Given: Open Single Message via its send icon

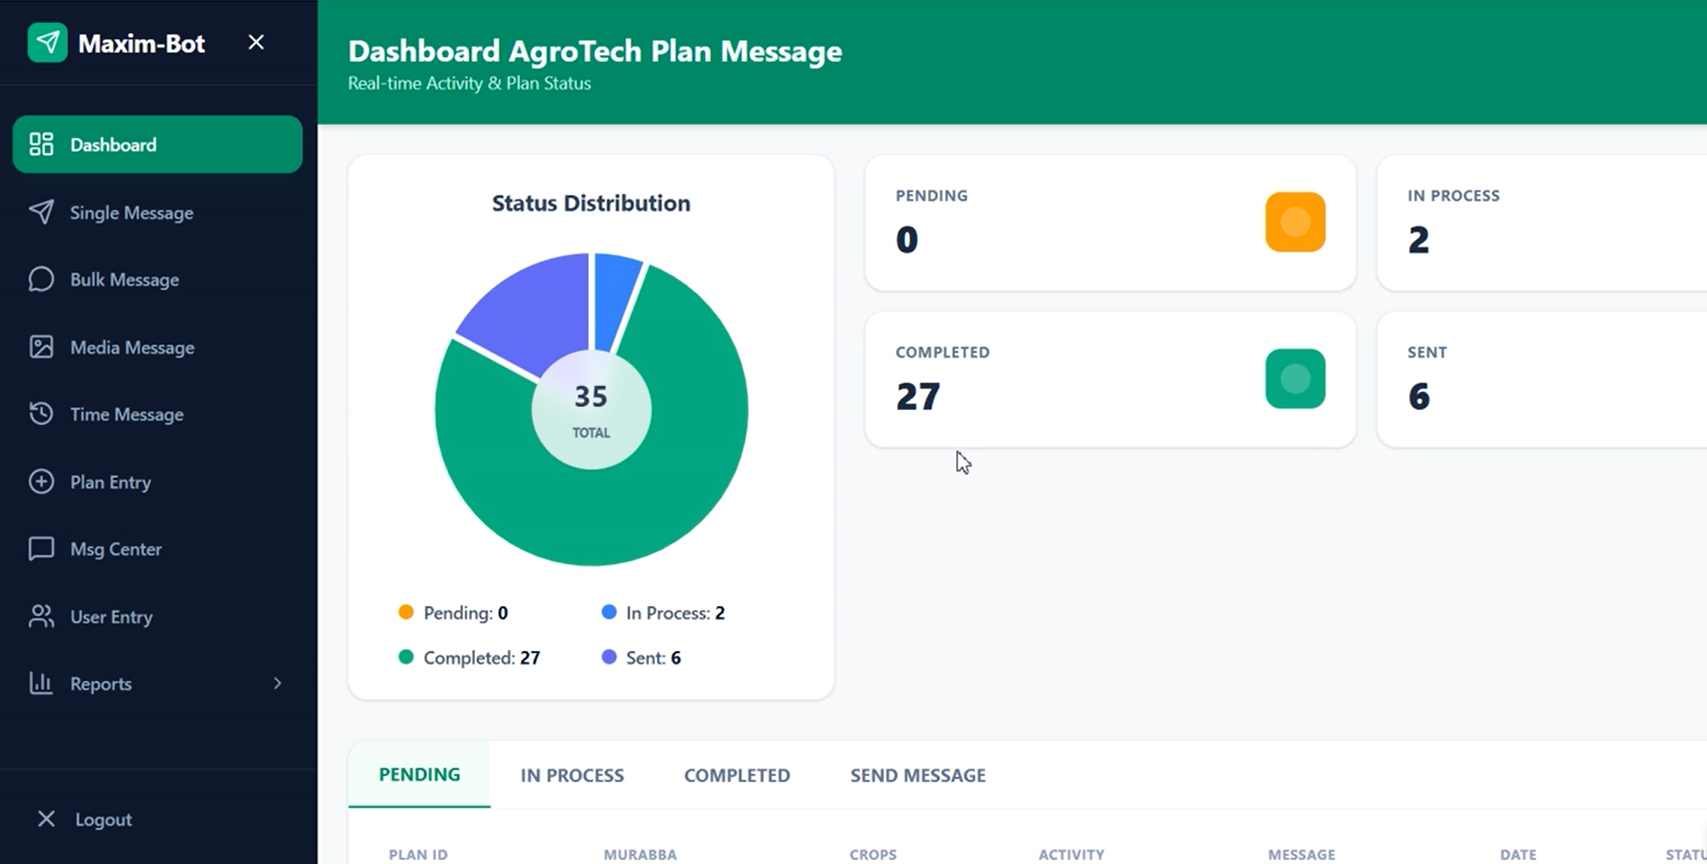Looking at the screenshot, I should pyautogui.click(x=41, y=212).
